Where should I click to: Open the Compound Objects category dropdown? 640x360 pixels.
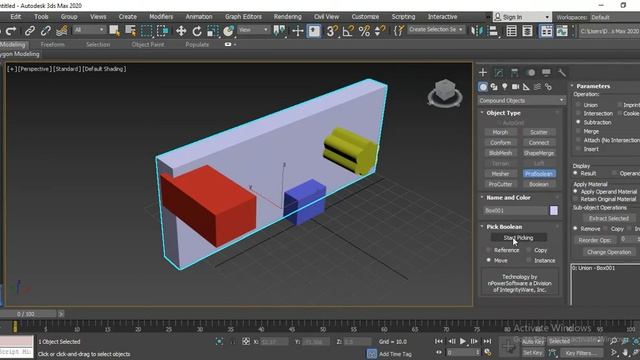tap(522, 100)
